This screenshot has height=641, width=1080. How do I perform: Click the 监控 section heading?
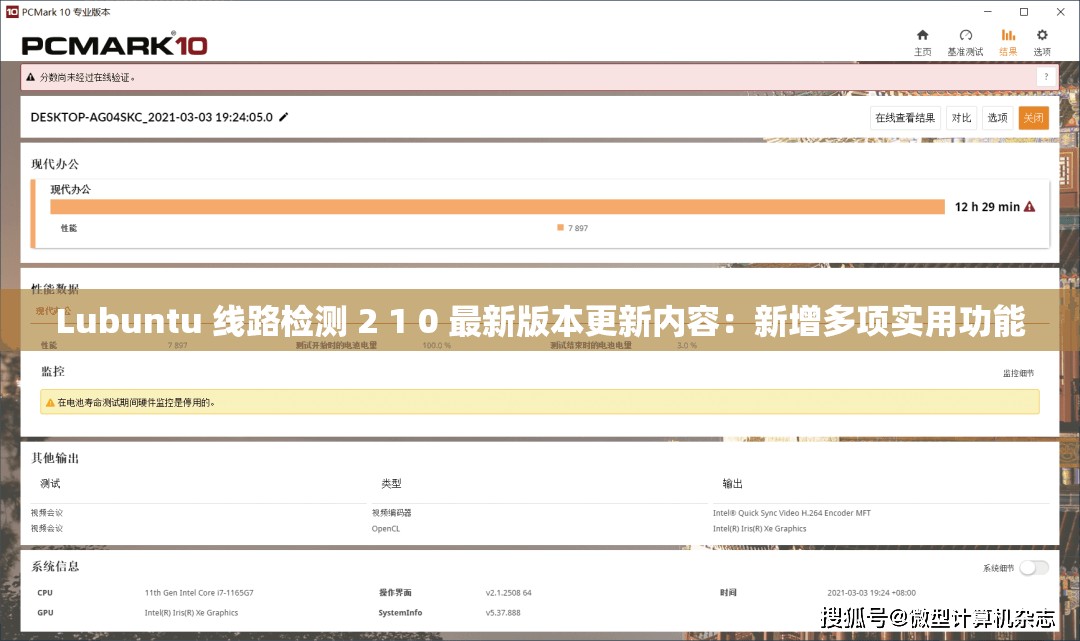[x=53, y=372]
